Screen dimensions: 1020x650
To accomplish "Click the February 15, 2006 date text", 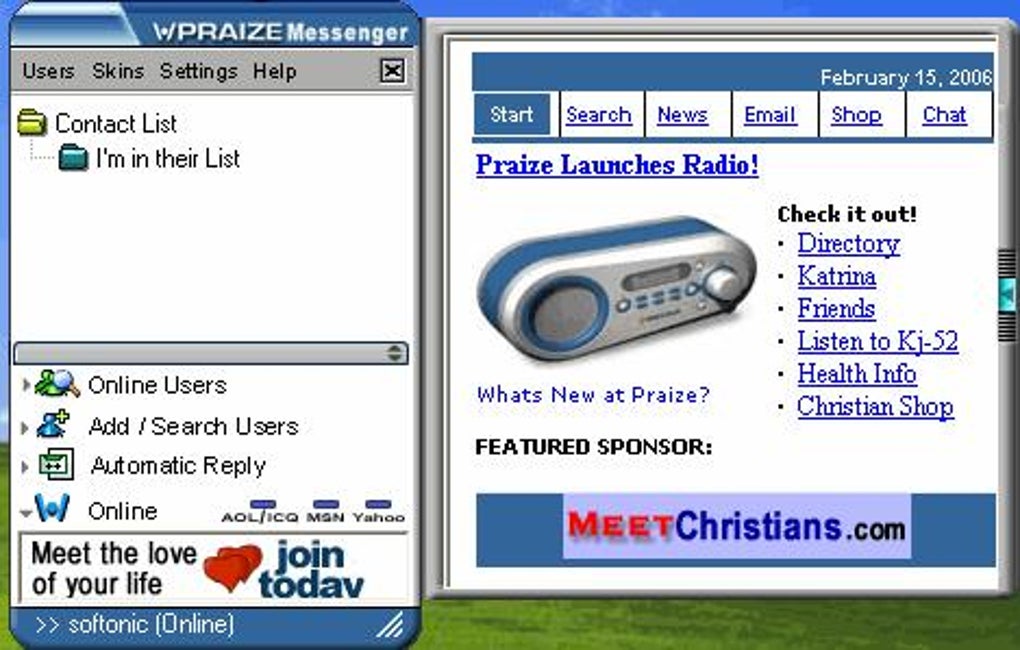I will 906,77.
